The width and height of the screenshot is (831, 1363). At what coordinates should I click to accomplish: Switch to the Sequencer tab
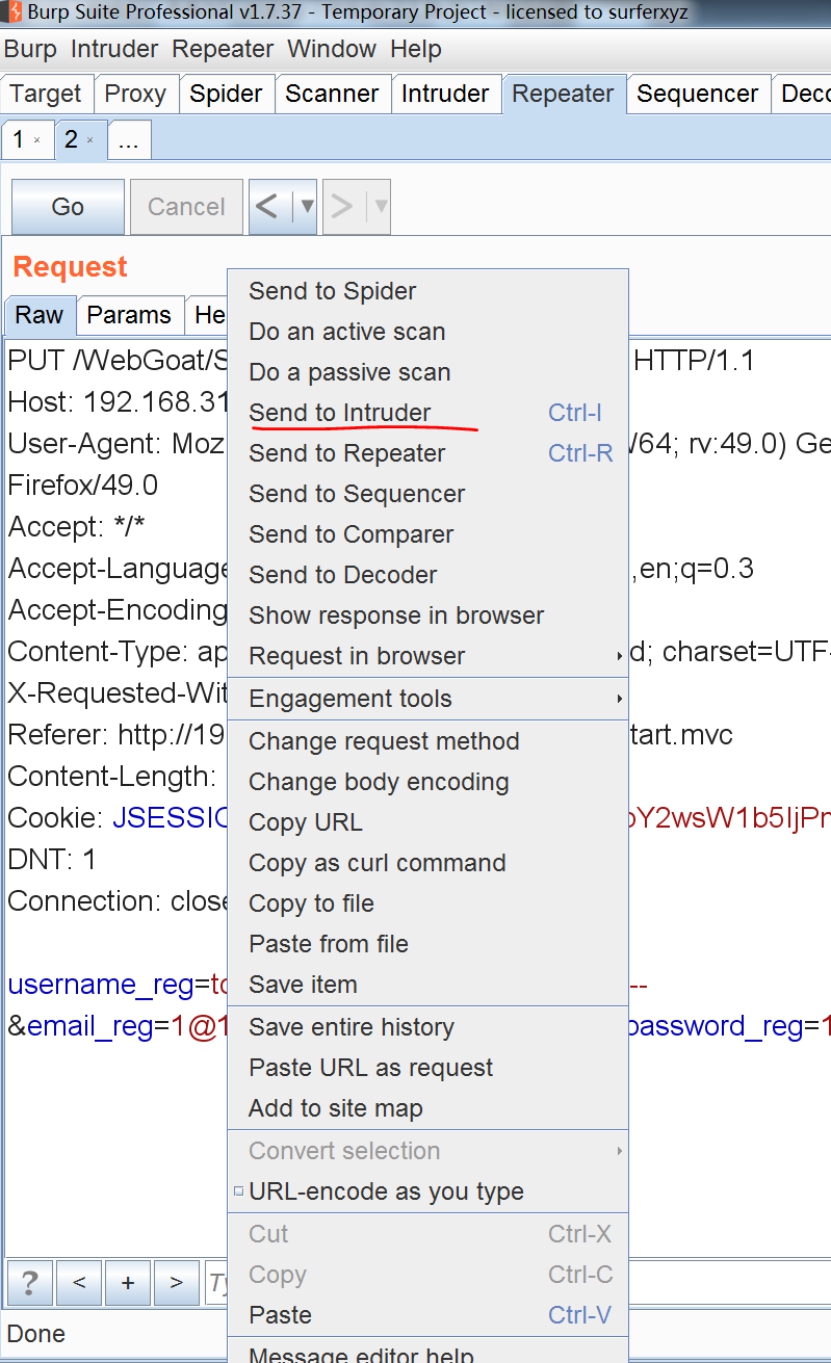click(697, 94)
